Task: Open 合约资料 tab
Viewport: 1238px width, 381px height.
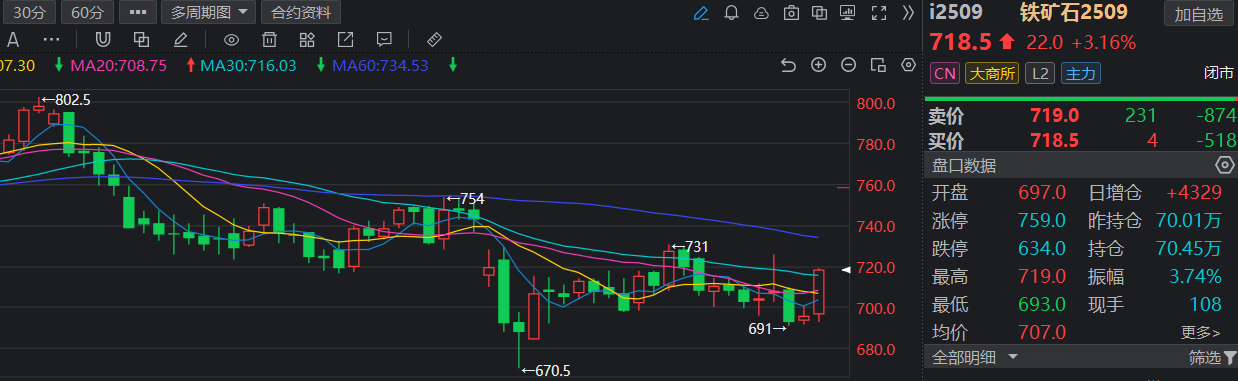Action: click(x=301, y=13)
